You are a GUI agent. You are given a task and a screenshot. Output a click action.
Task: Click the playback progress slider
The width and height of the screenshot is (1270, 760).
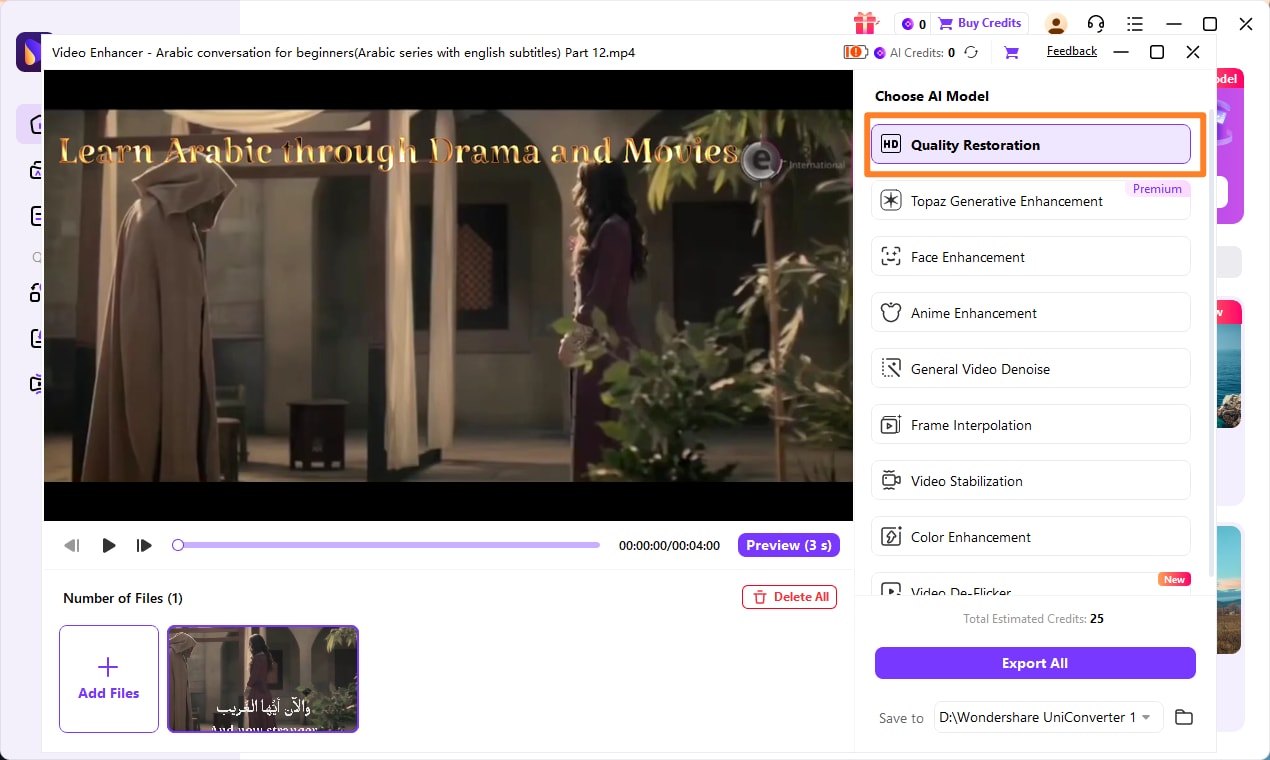tap(386, 545)
